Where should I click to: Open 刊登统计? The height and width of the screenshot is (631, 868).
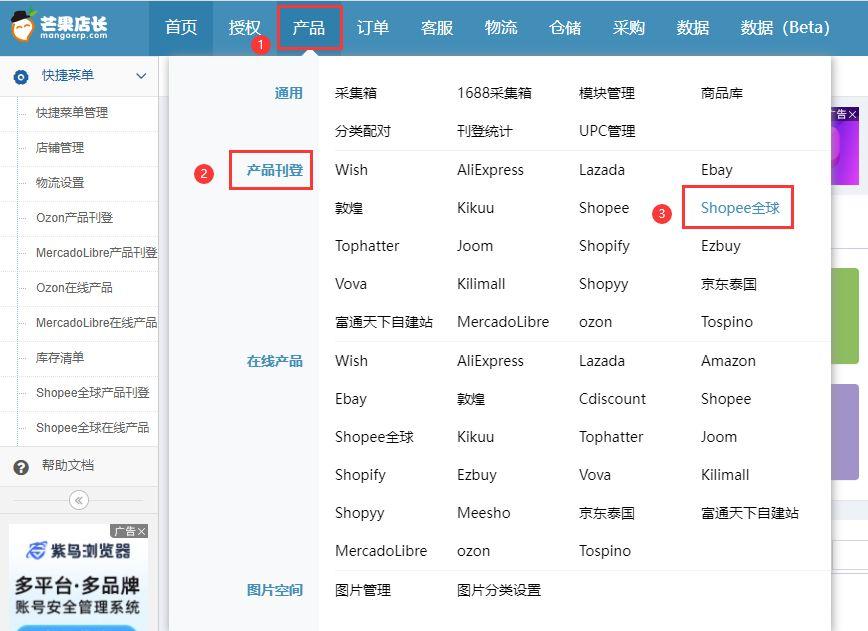[x=485, y=131]
